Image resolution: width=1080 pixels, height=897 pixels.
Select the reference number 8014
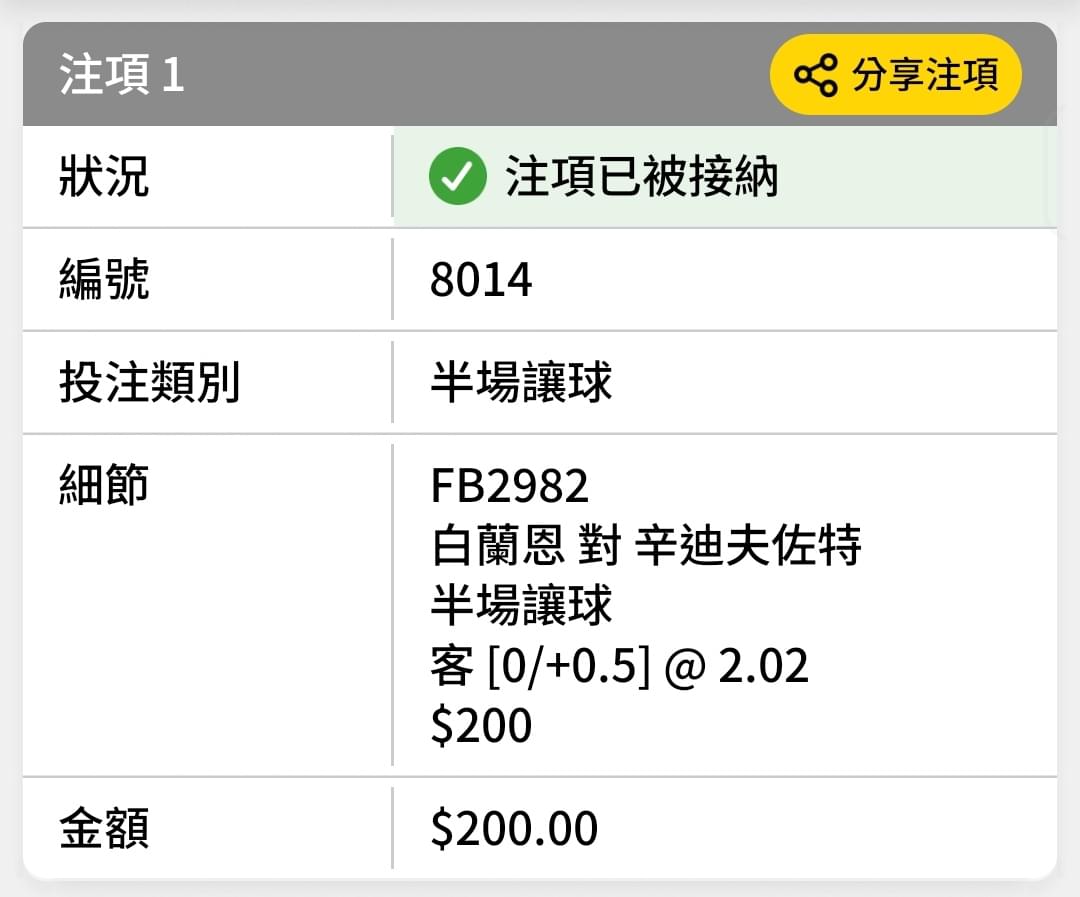(x=481, y=280)
